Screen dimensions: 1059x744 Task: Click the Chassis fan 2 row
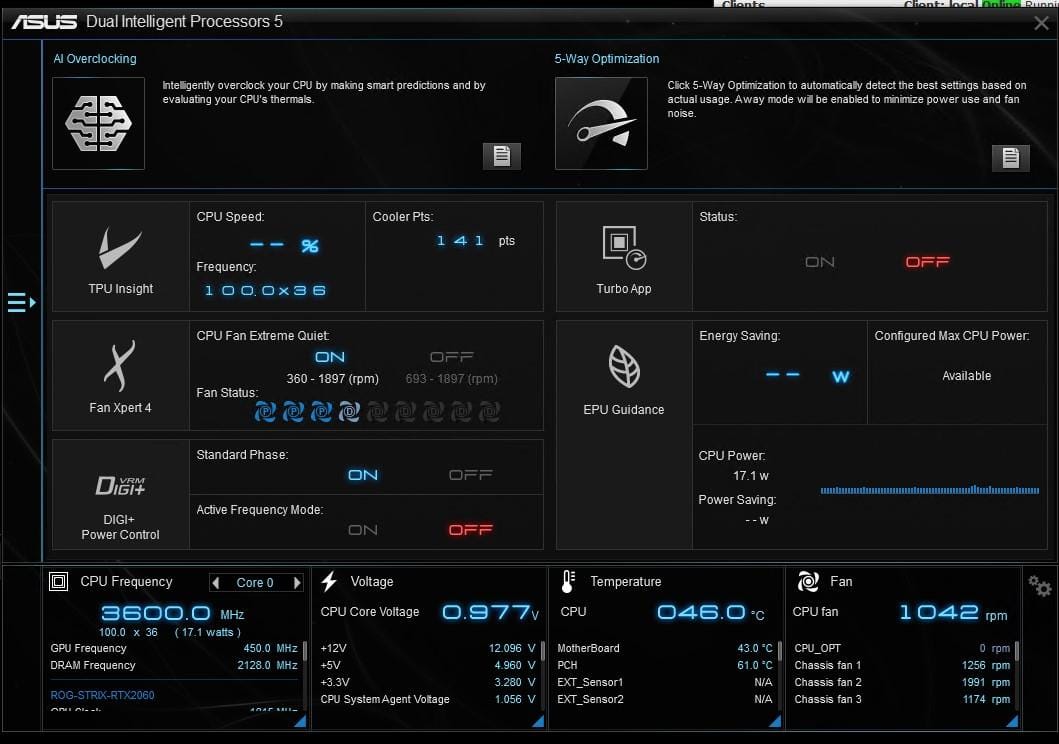click(902, 683)
